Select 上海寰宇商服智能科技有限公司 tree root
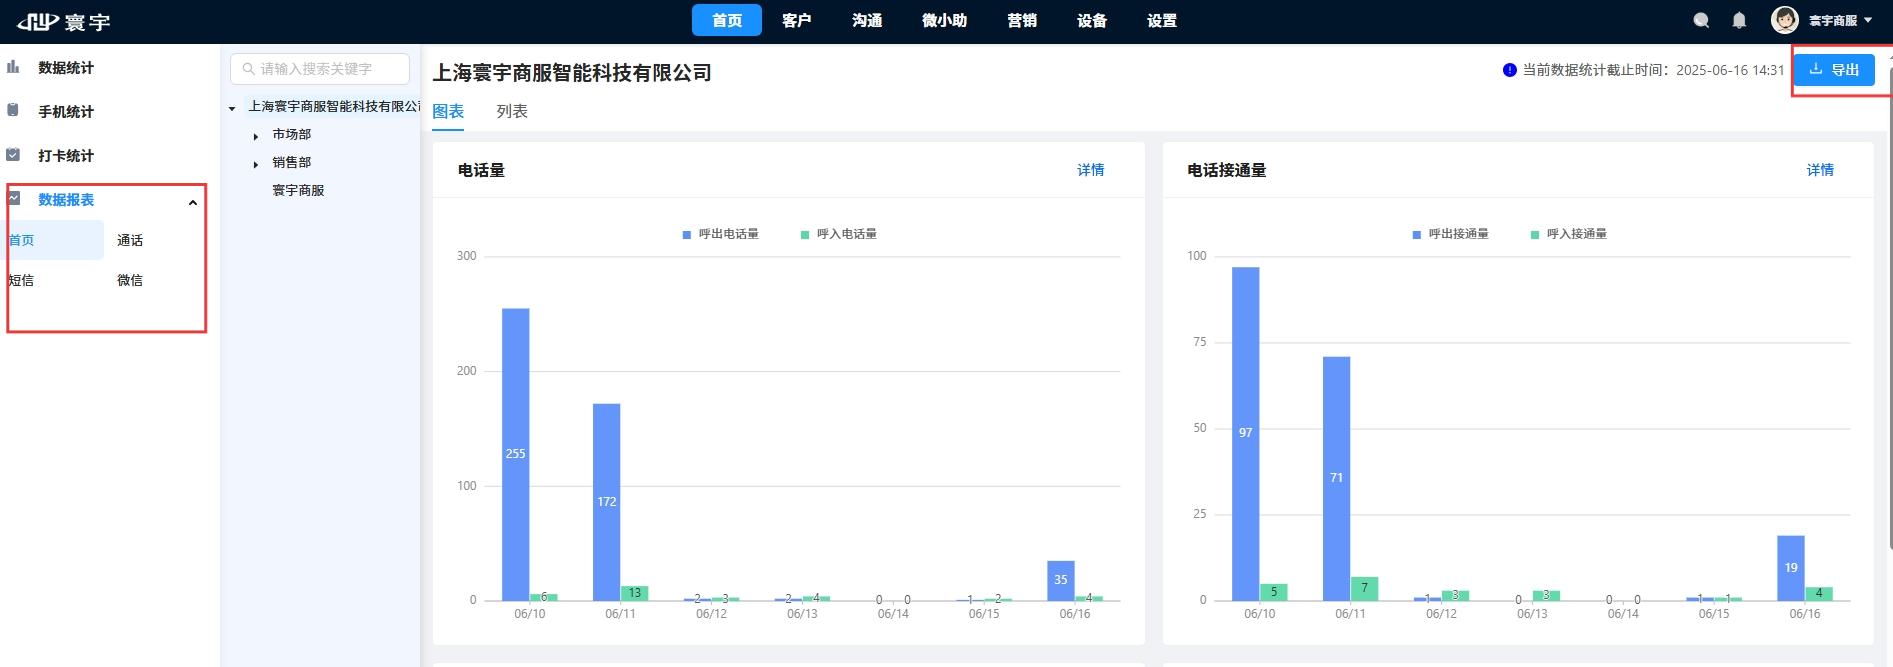The image size is (1893, 667). [x=334, y=106]
